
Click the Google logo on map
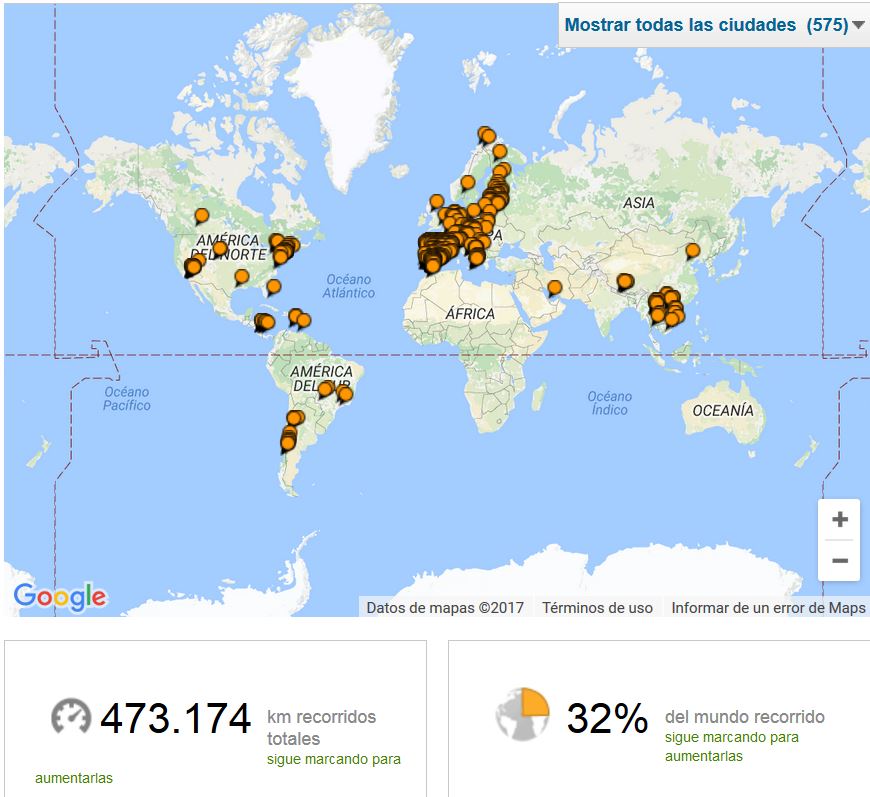60,597
